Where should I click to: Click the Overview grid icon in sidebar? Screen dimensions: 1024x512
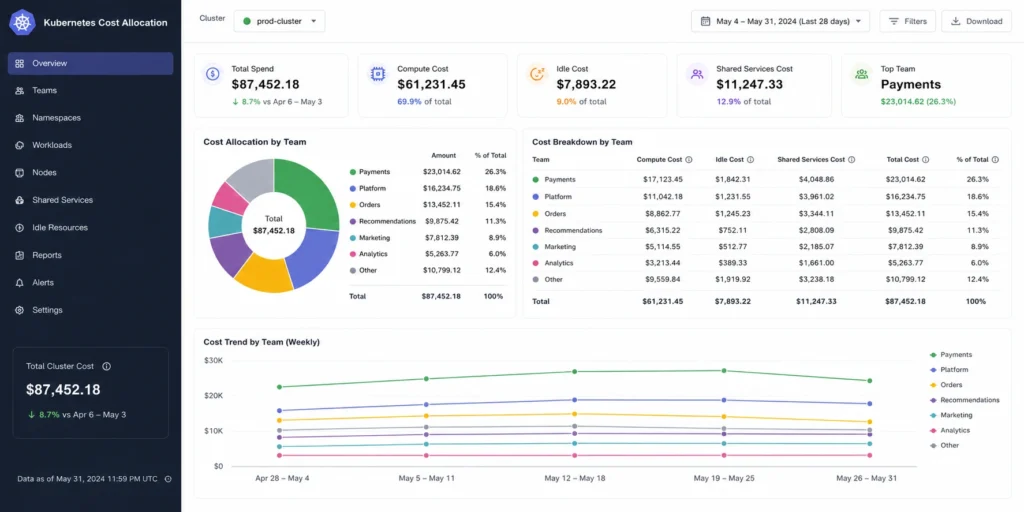point(20,63)
